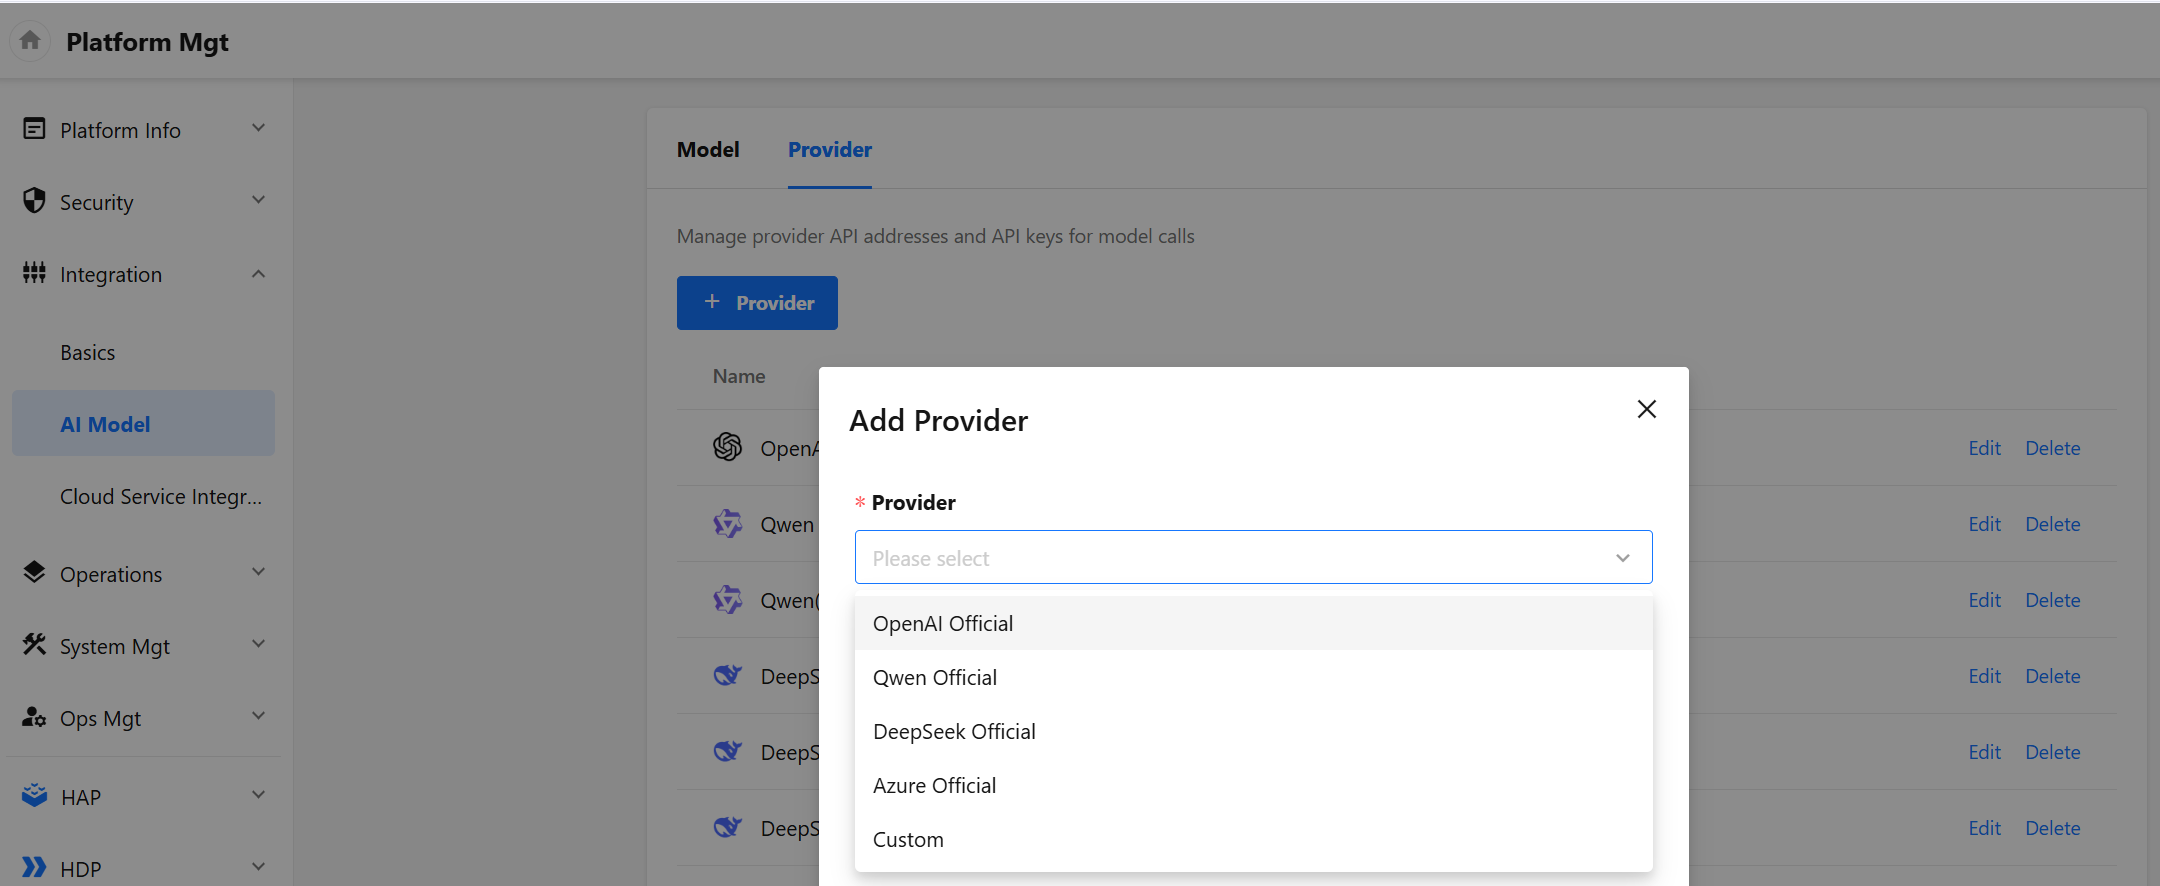Select Azure Official option
2160x886 pixels.
[1253, 785]
